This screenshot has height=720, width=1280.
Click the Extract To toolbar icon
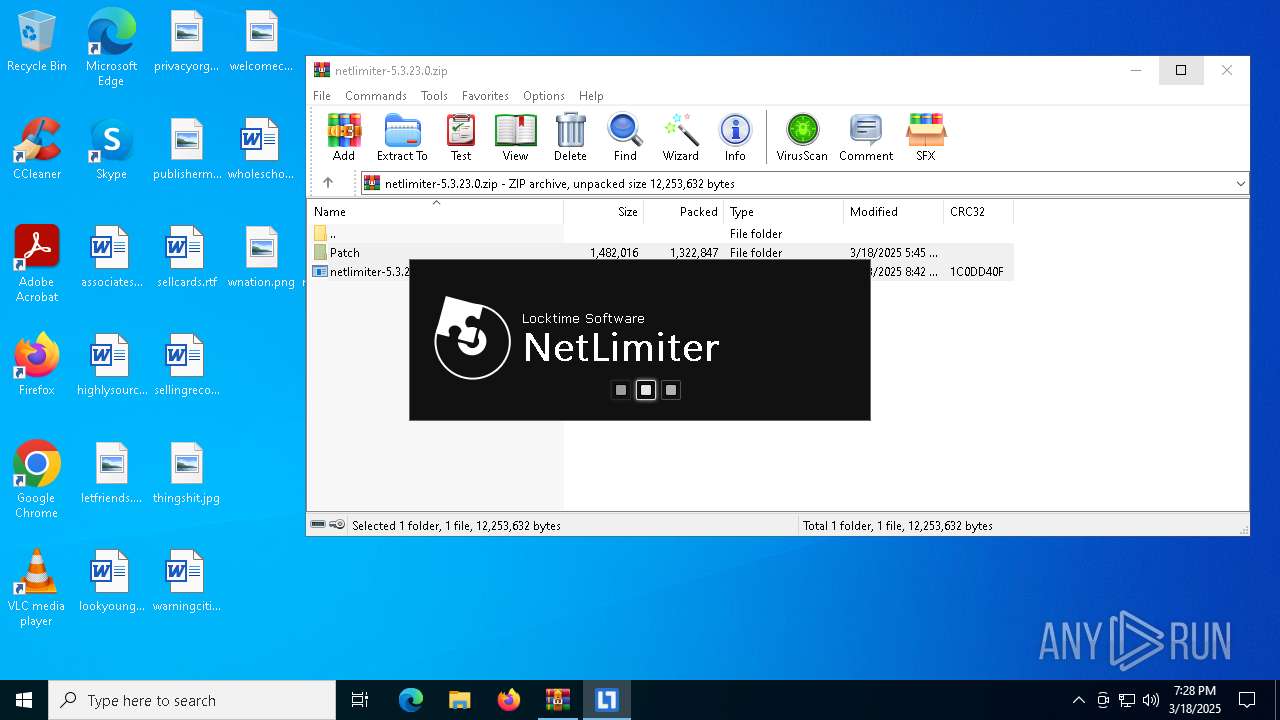point(402,137)
